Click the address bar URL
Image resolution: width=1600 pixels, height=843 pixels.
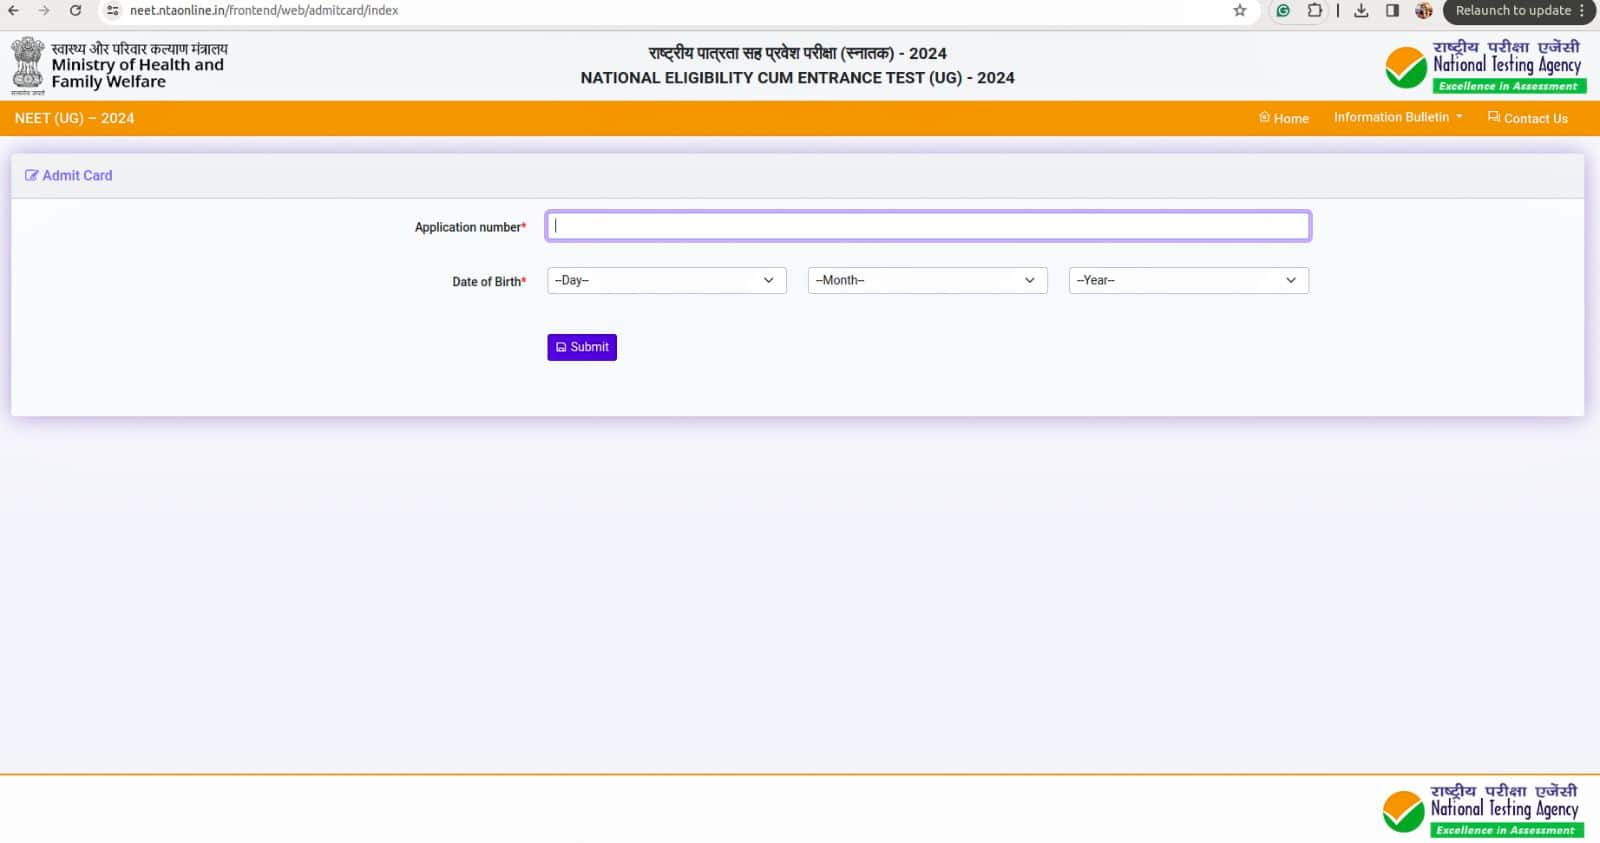click(x=264, y=10)
